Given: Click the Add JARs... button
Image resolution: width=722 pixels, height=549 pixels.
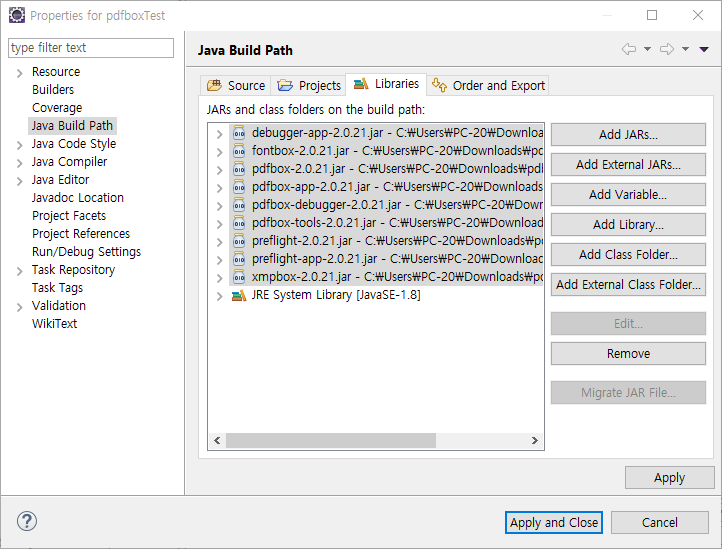Looking at the screenshot, I should tap(628, 134).
